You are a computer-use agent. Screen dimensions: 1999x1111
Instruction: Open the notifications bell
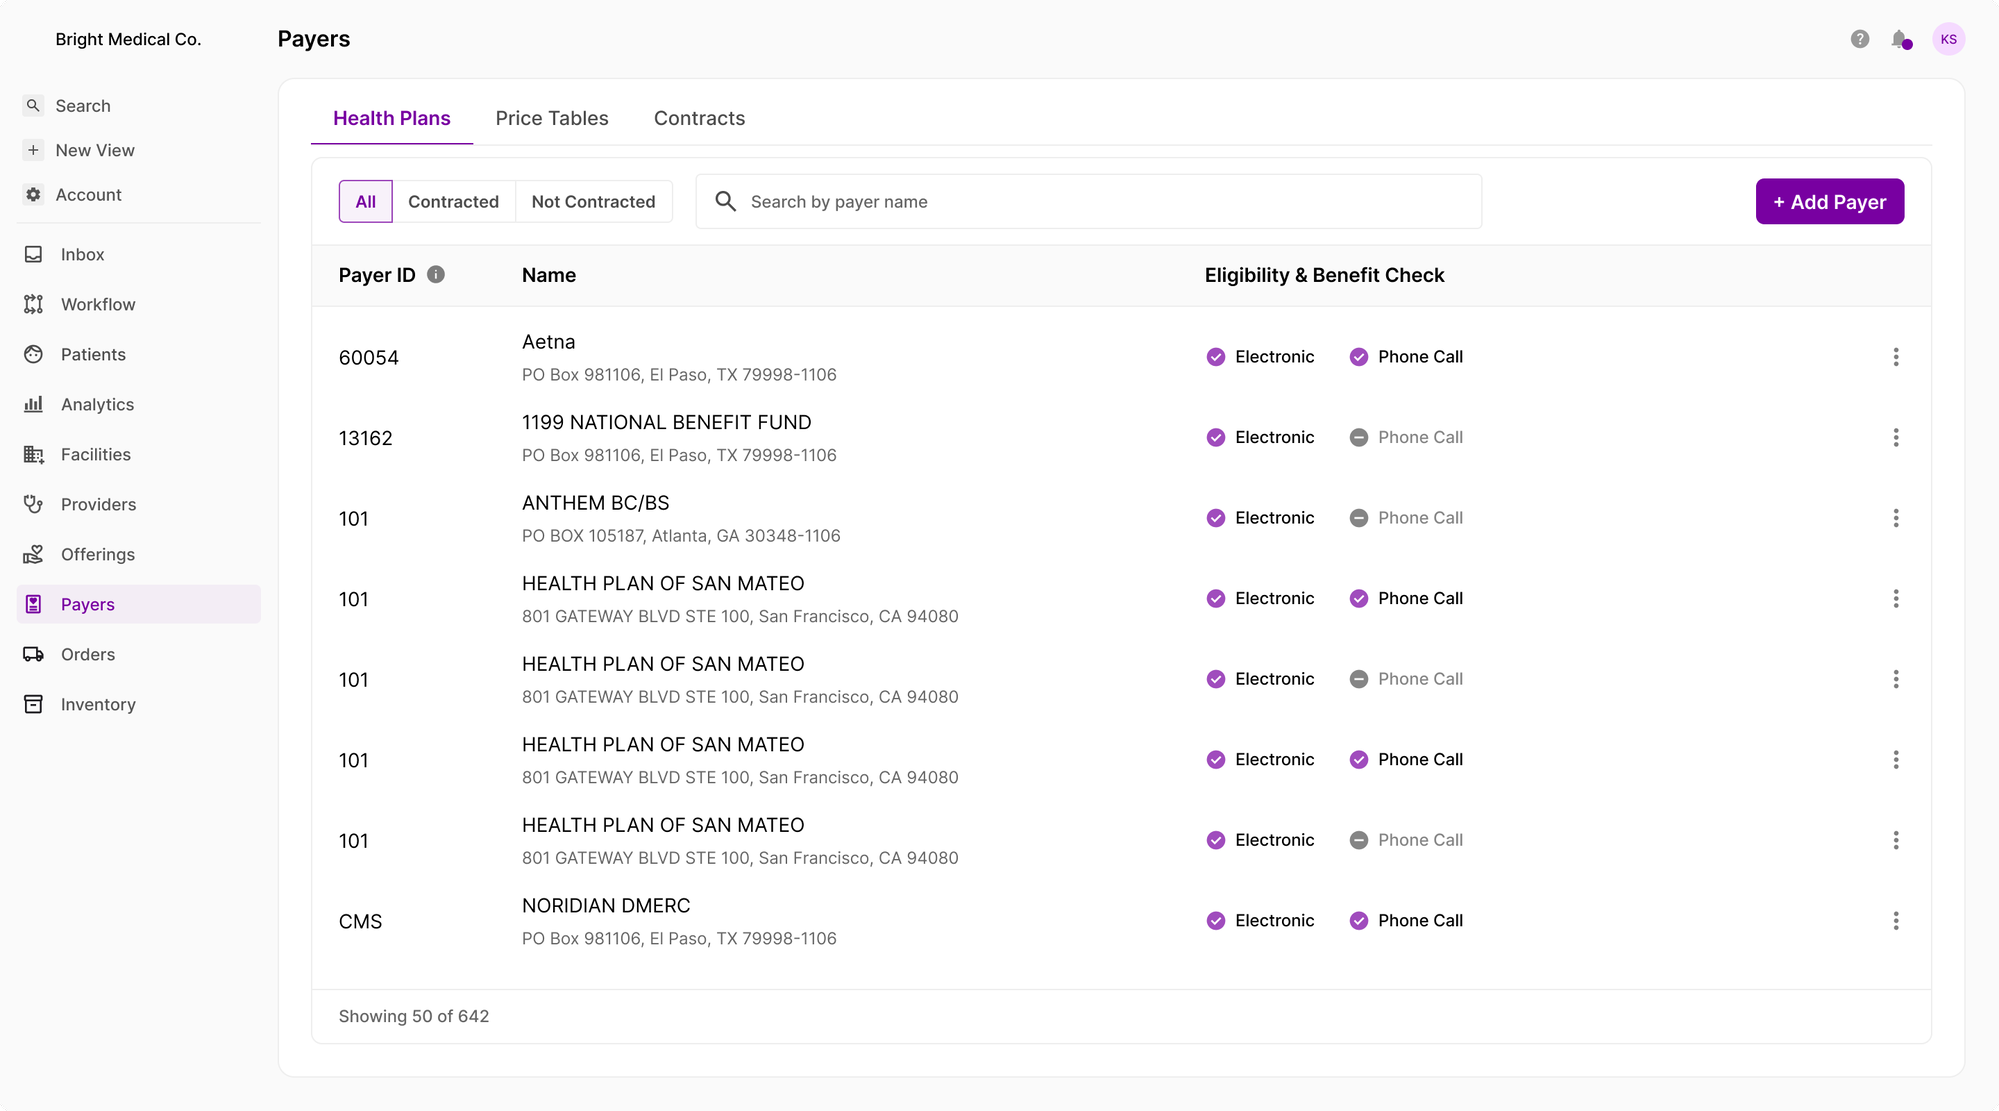(1899, 39)
